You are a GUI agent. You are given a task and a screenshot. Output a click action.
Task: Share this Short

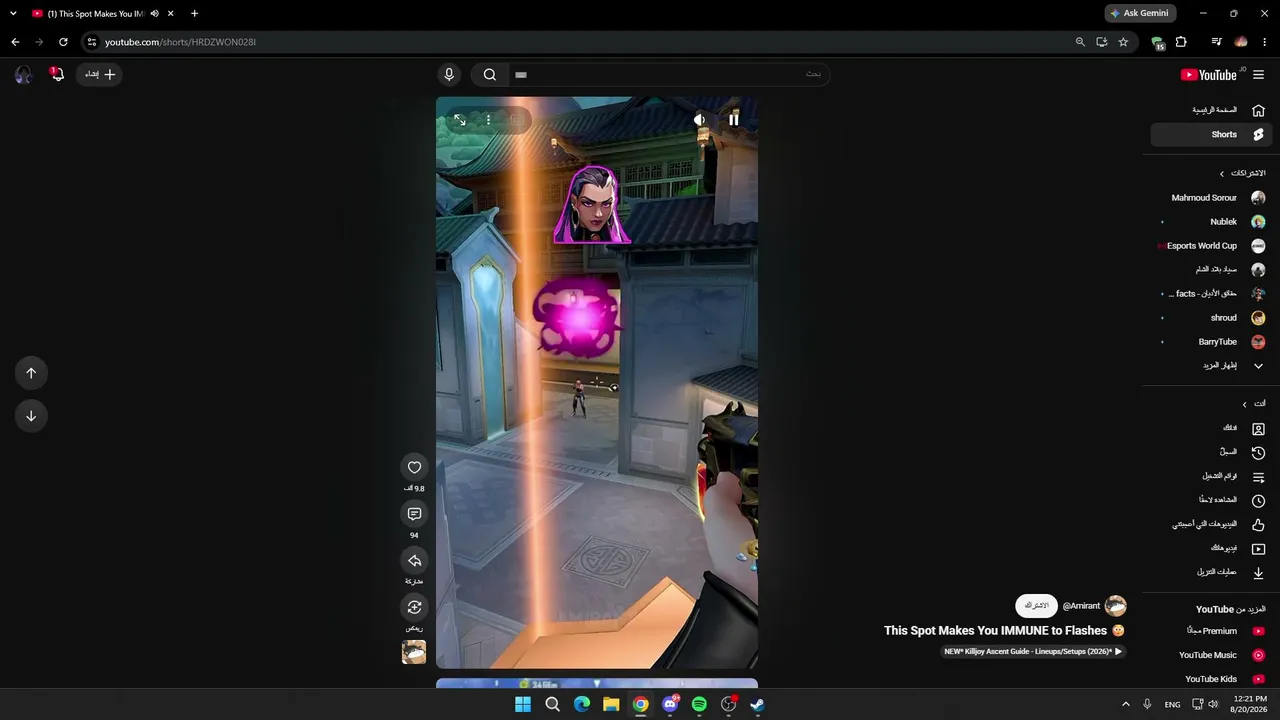pyautogui.click(x=414, y=561)
